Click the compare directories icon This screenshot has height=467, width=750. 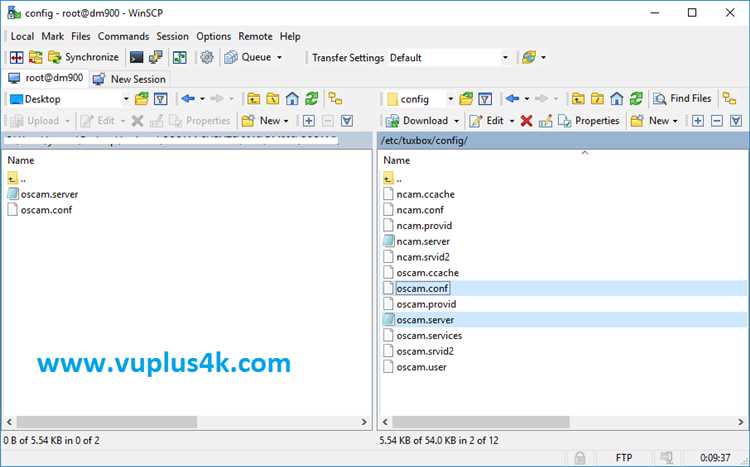click(x=16, y=57)
